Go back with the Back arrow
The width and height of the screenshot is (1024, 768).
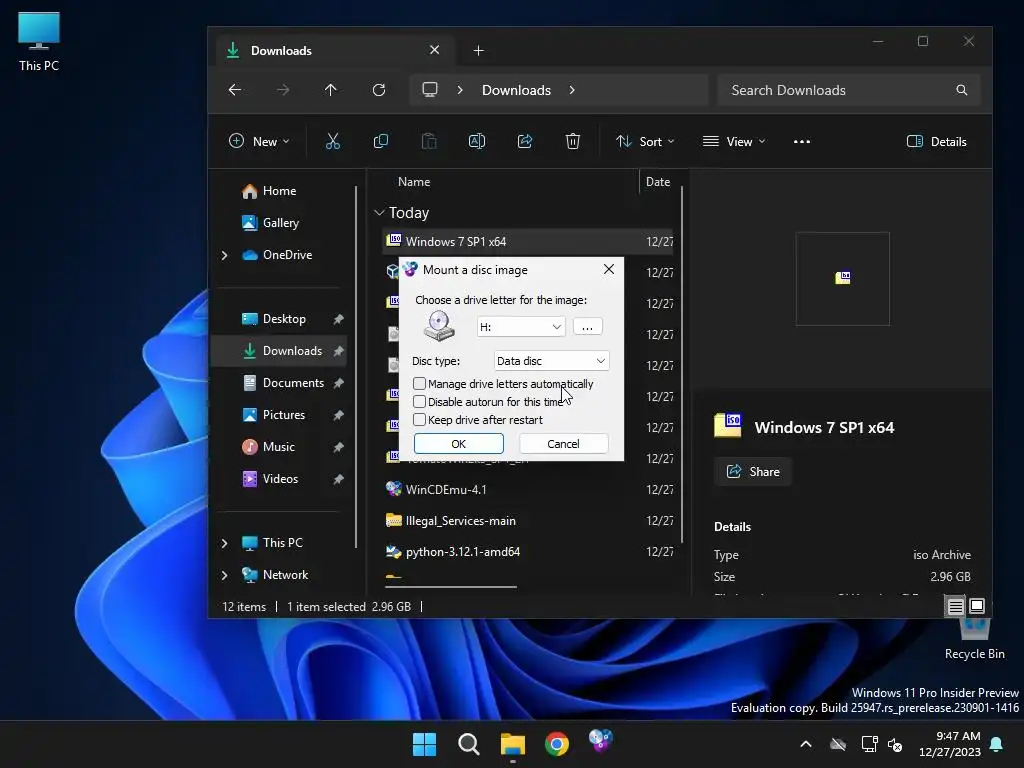click(x=235, y=90)
